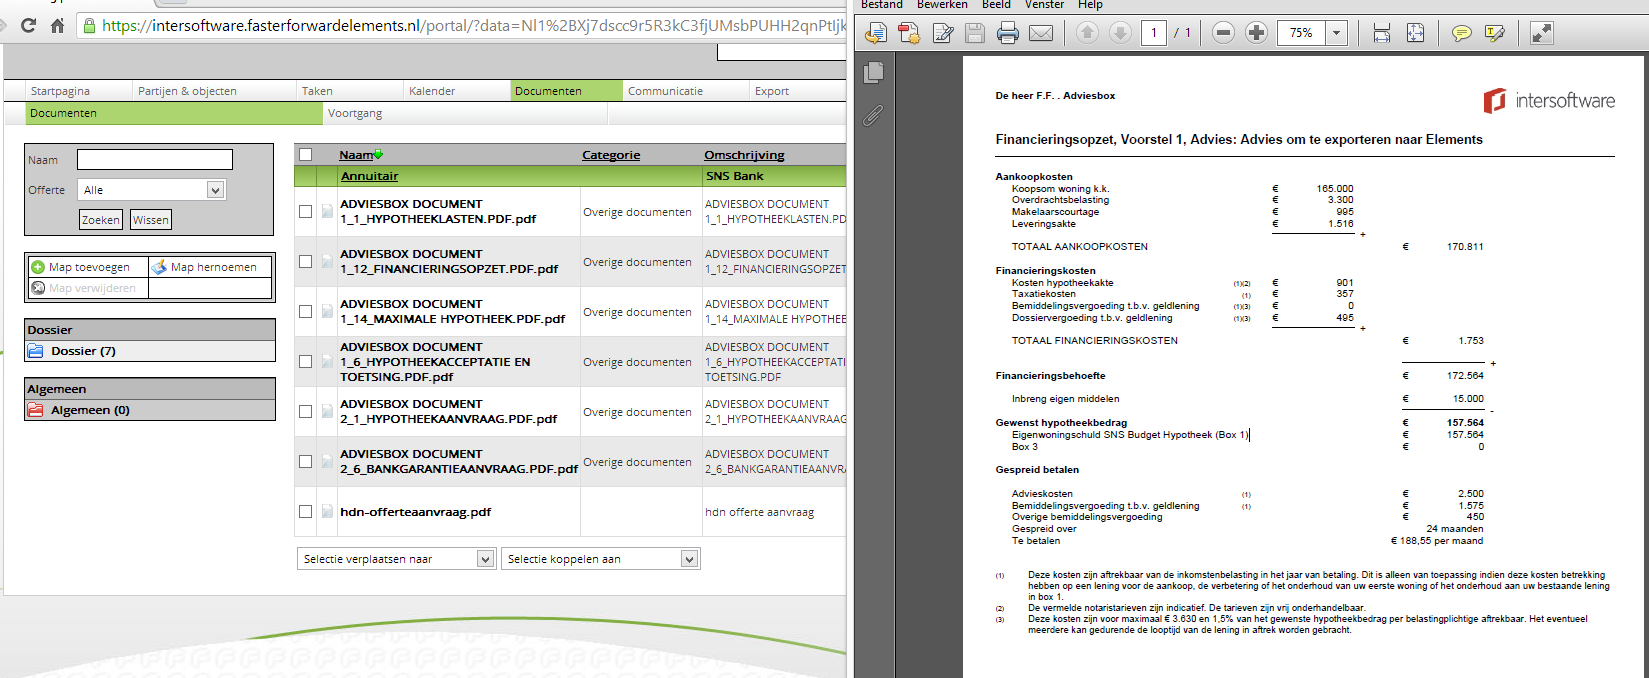Sort by the Categorie column header

click(611, 155)
